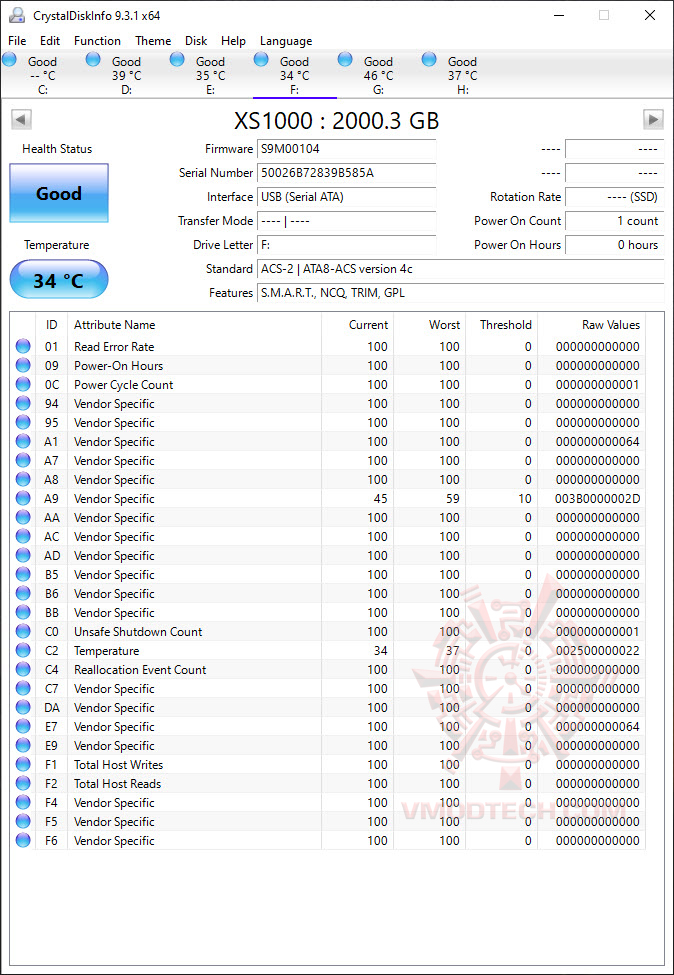
Task: Click status orb for attribute DA
Action: (23, 708)
